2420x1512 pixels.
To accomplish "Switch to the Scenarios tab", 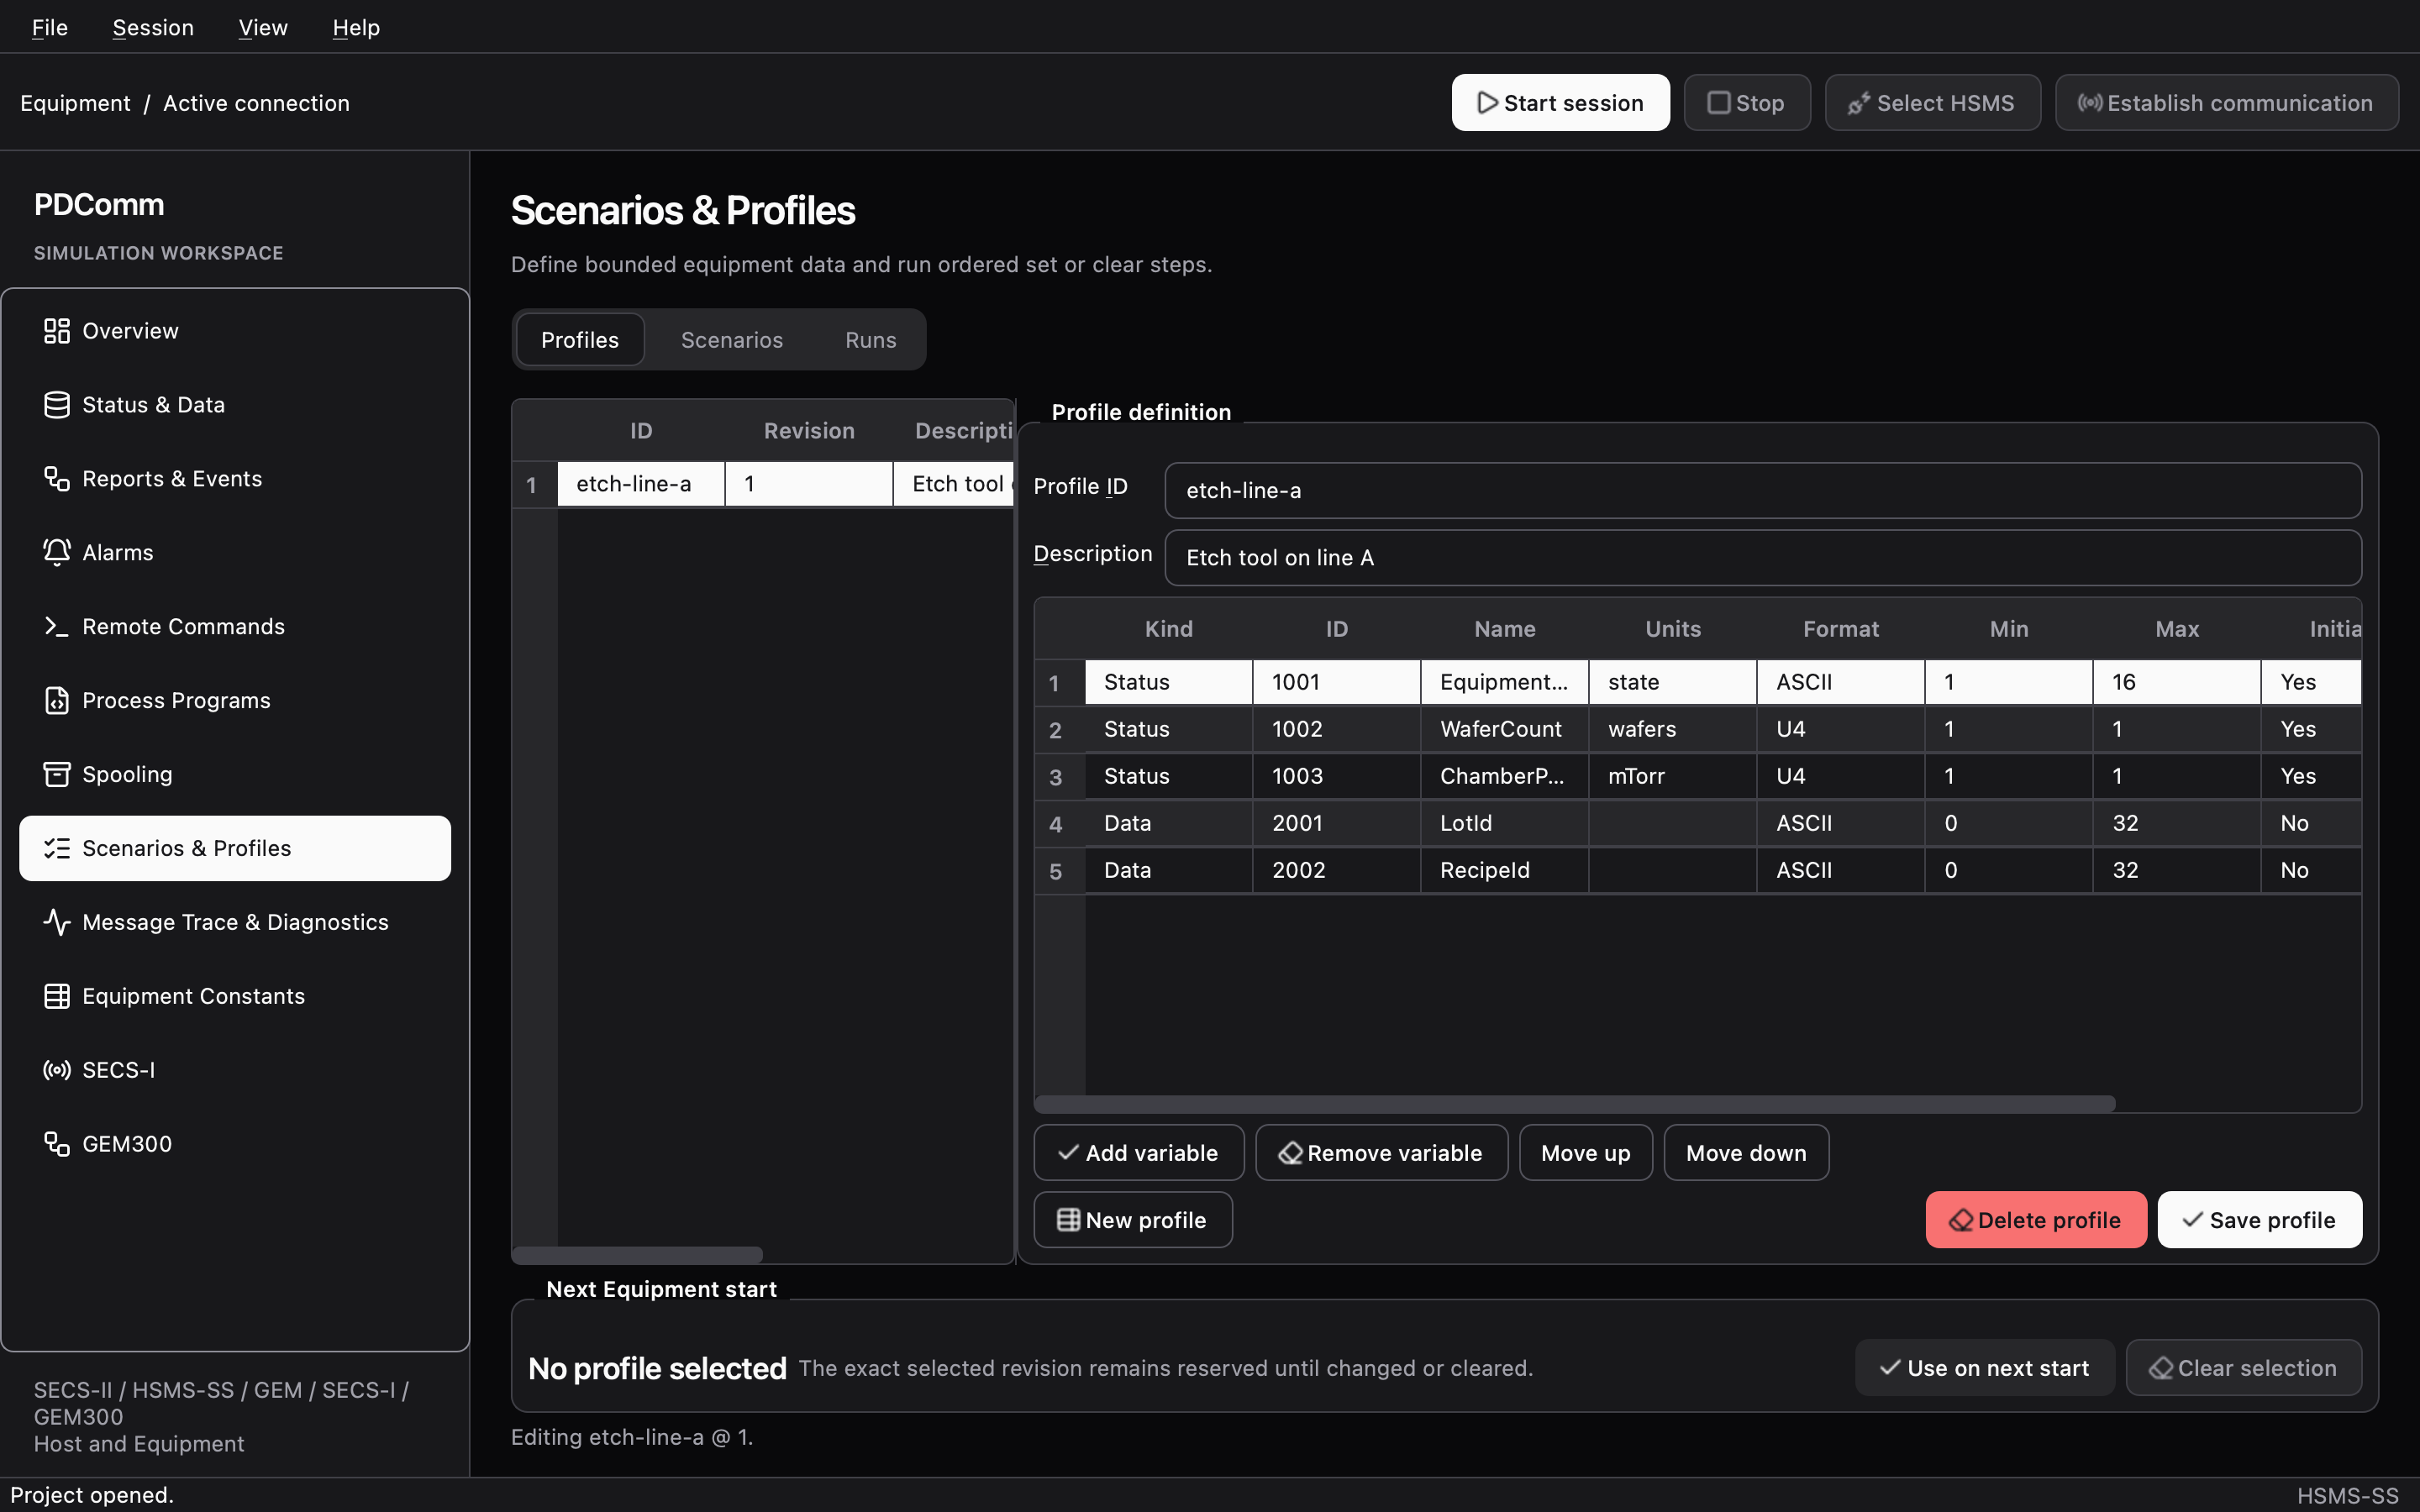I will pyautogui.click(x=732, y=340).
